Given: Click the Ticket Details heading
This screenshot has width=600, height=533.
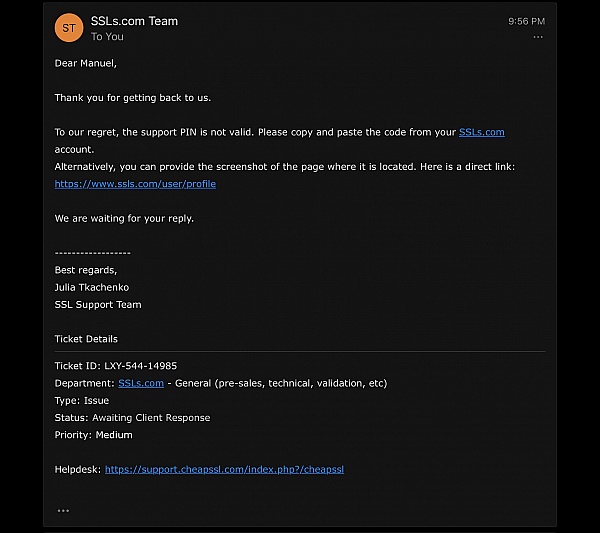Looking at the screenshot, I should click(x=86, y=339).
